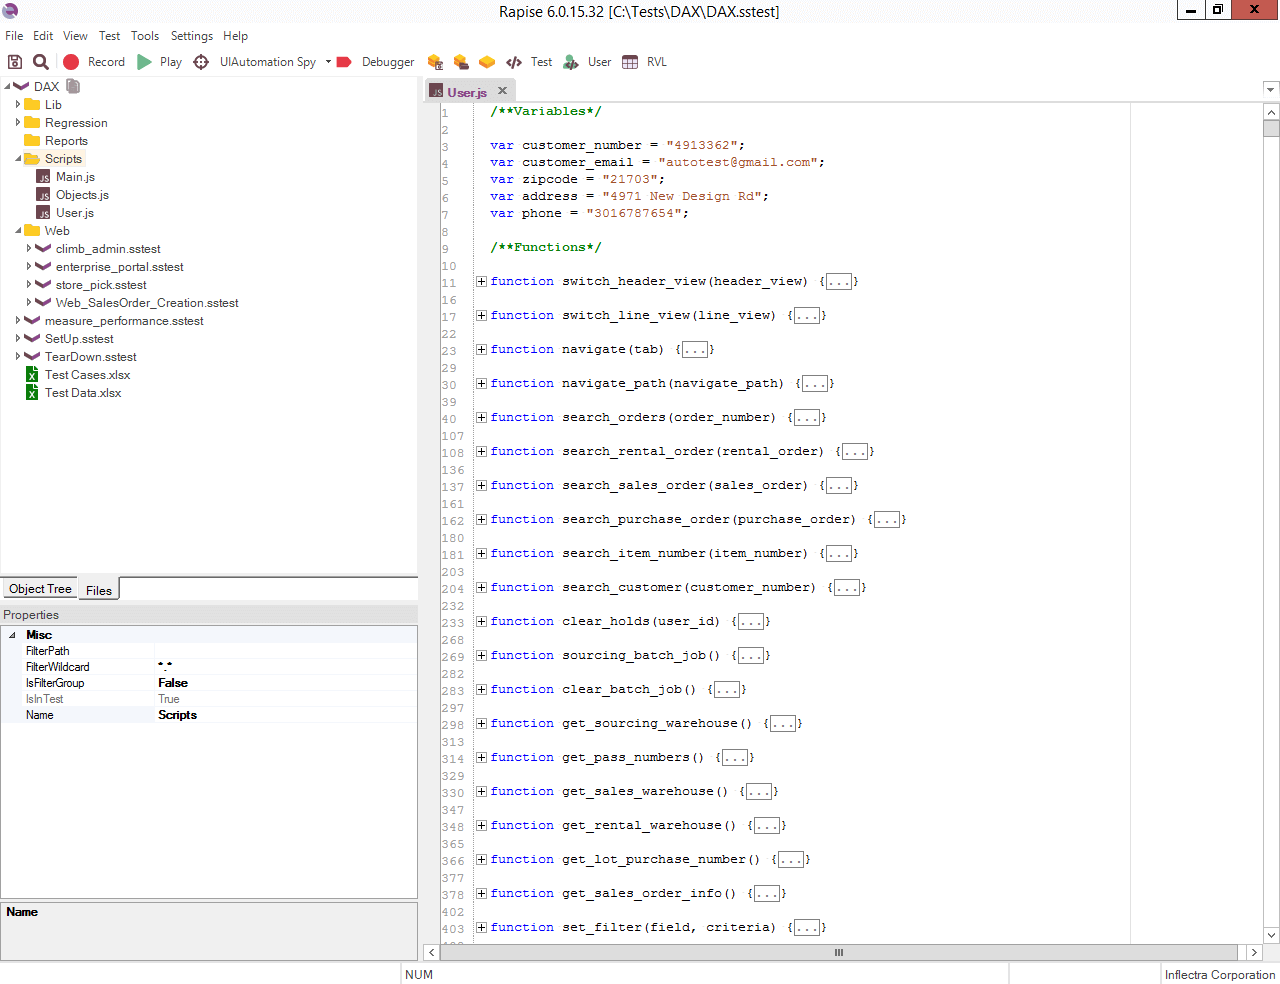Screen dimensions: 1280x984
Task: Click the Test Data.xlsx Excel icon
Action: (32, 393)
